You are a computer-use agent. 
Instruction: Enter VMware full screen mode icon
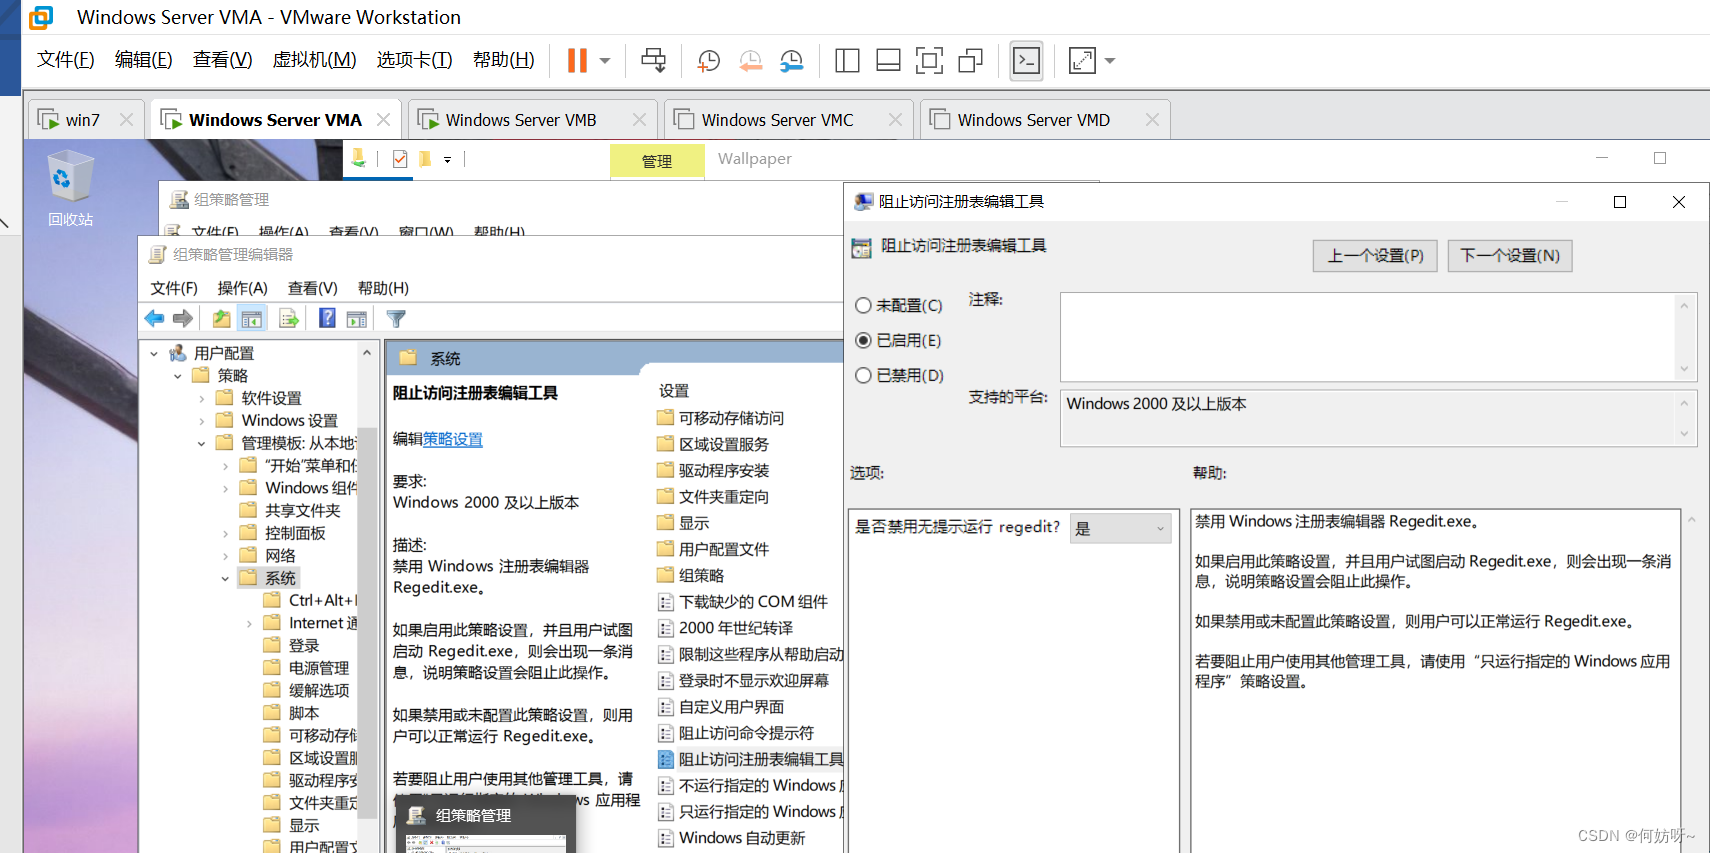929,61
